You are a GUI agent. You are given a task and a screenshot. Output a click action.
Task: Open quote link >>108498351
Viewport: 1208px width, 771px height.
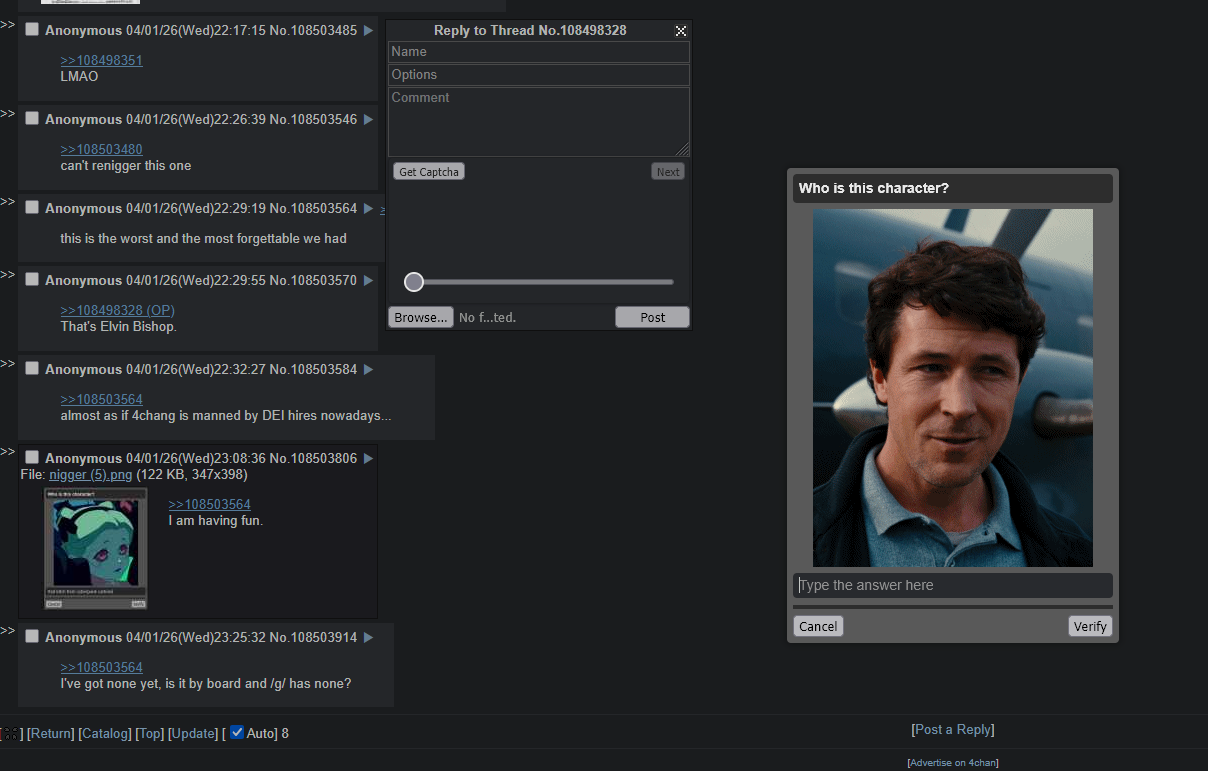point(101,60)
